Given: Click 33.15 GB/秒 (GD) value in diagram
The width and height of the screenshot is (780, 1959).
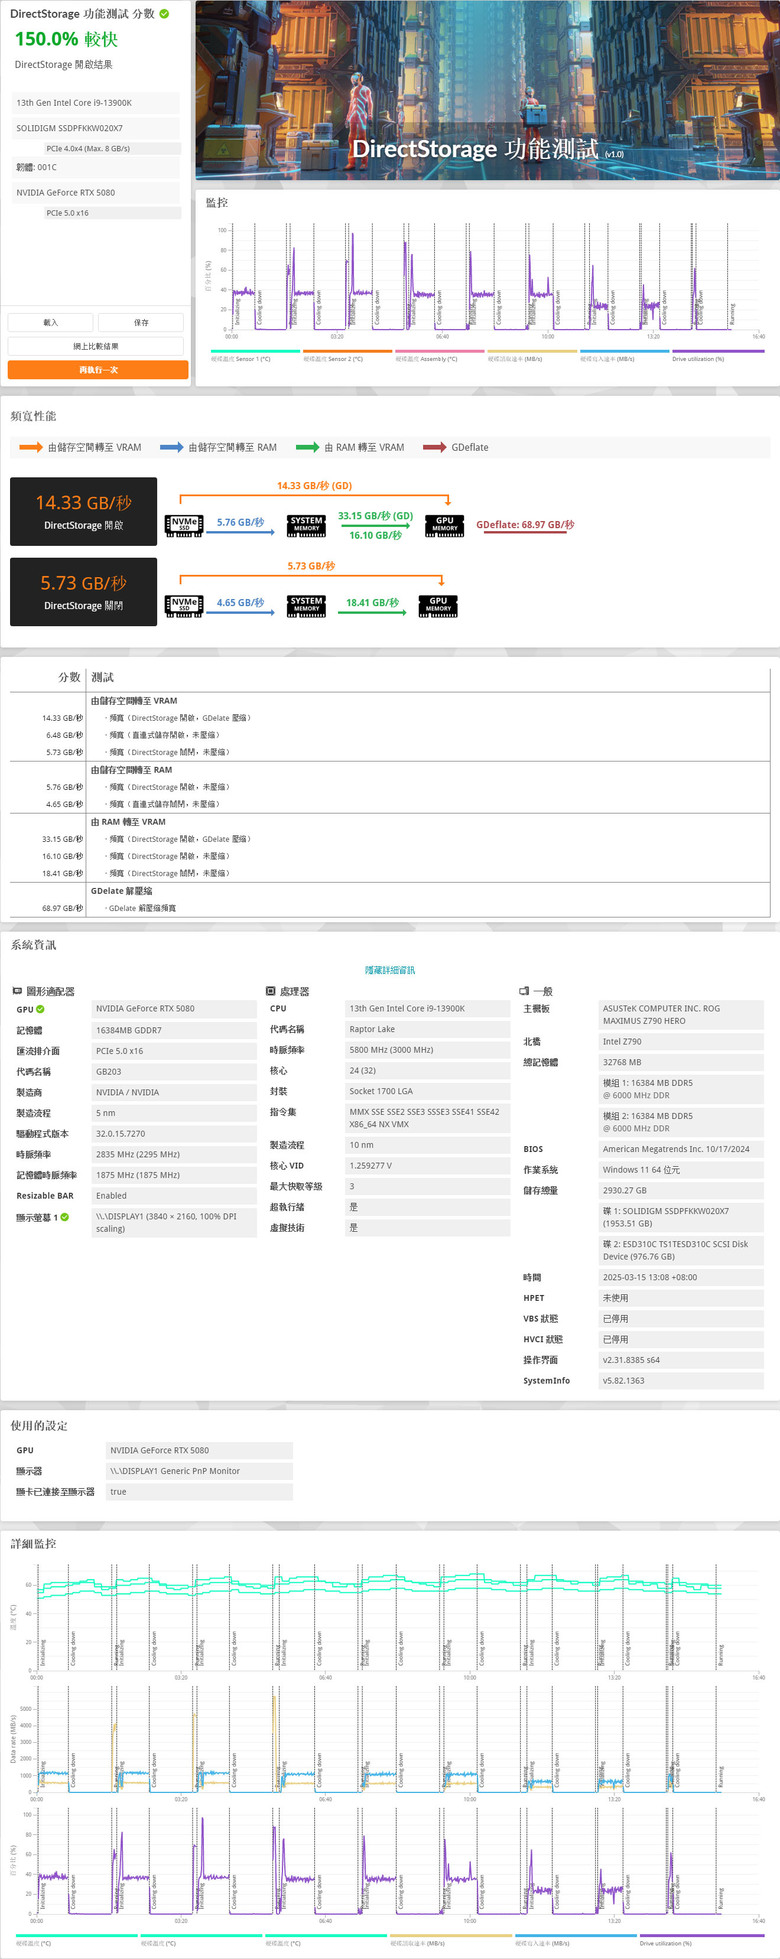Looking at the screenshot, I should 375,516.
